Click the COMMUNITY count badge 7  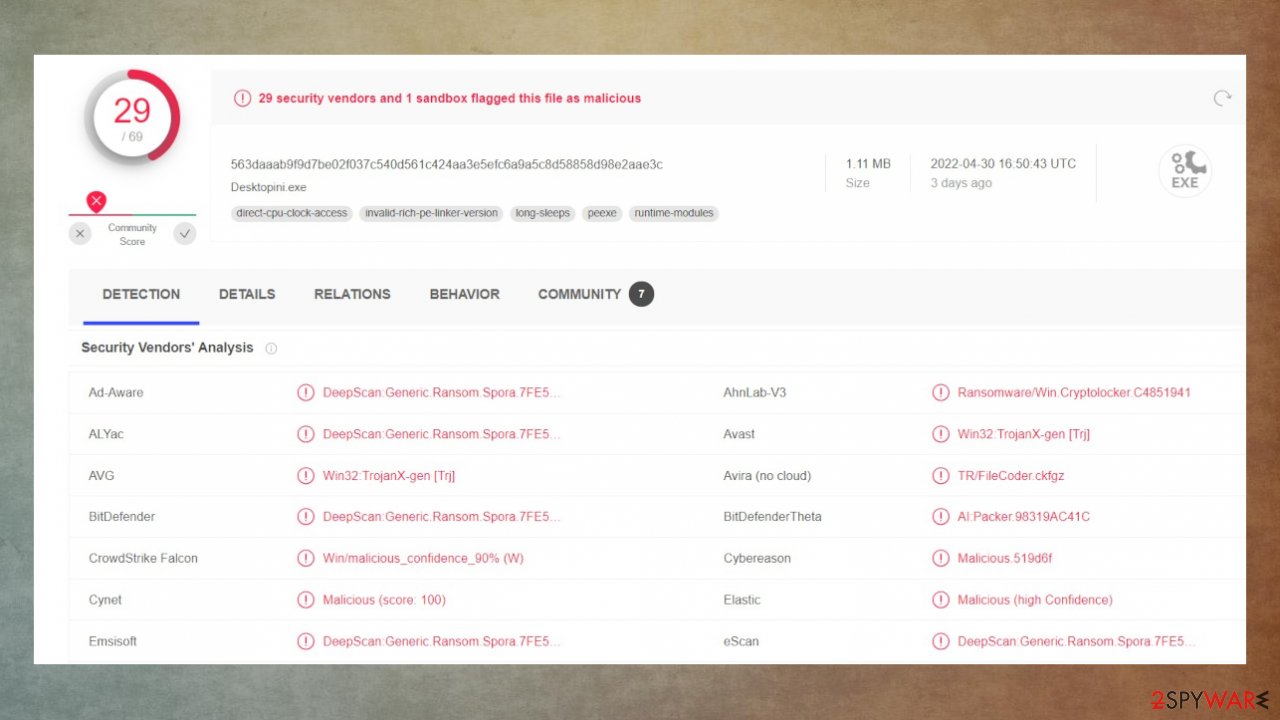click(x=641, y=294)
